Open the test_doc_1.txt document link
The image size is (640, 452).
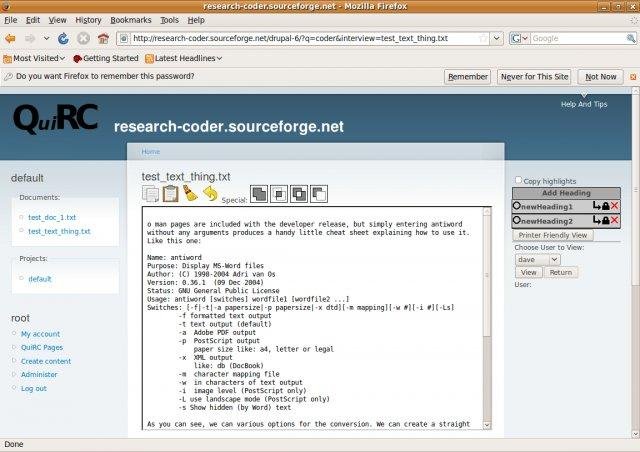(x=52, y=217)
